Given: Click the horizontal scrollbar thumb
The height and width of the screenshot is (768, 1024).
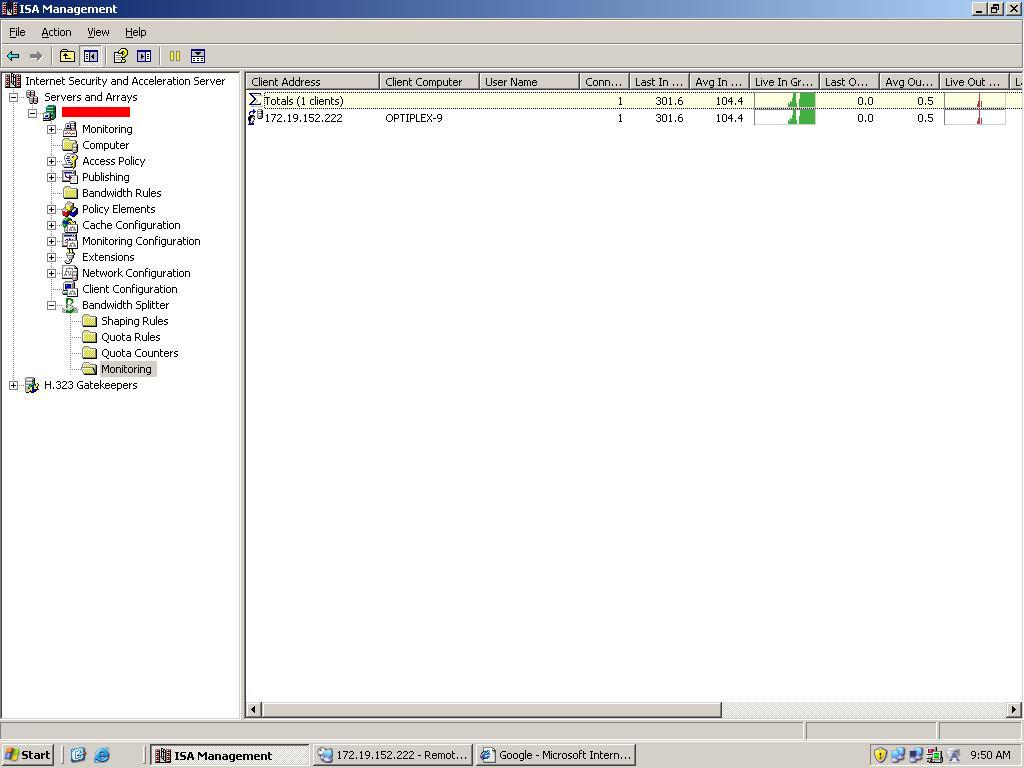Looking at the screenshot, I should (x=491, y=709).
